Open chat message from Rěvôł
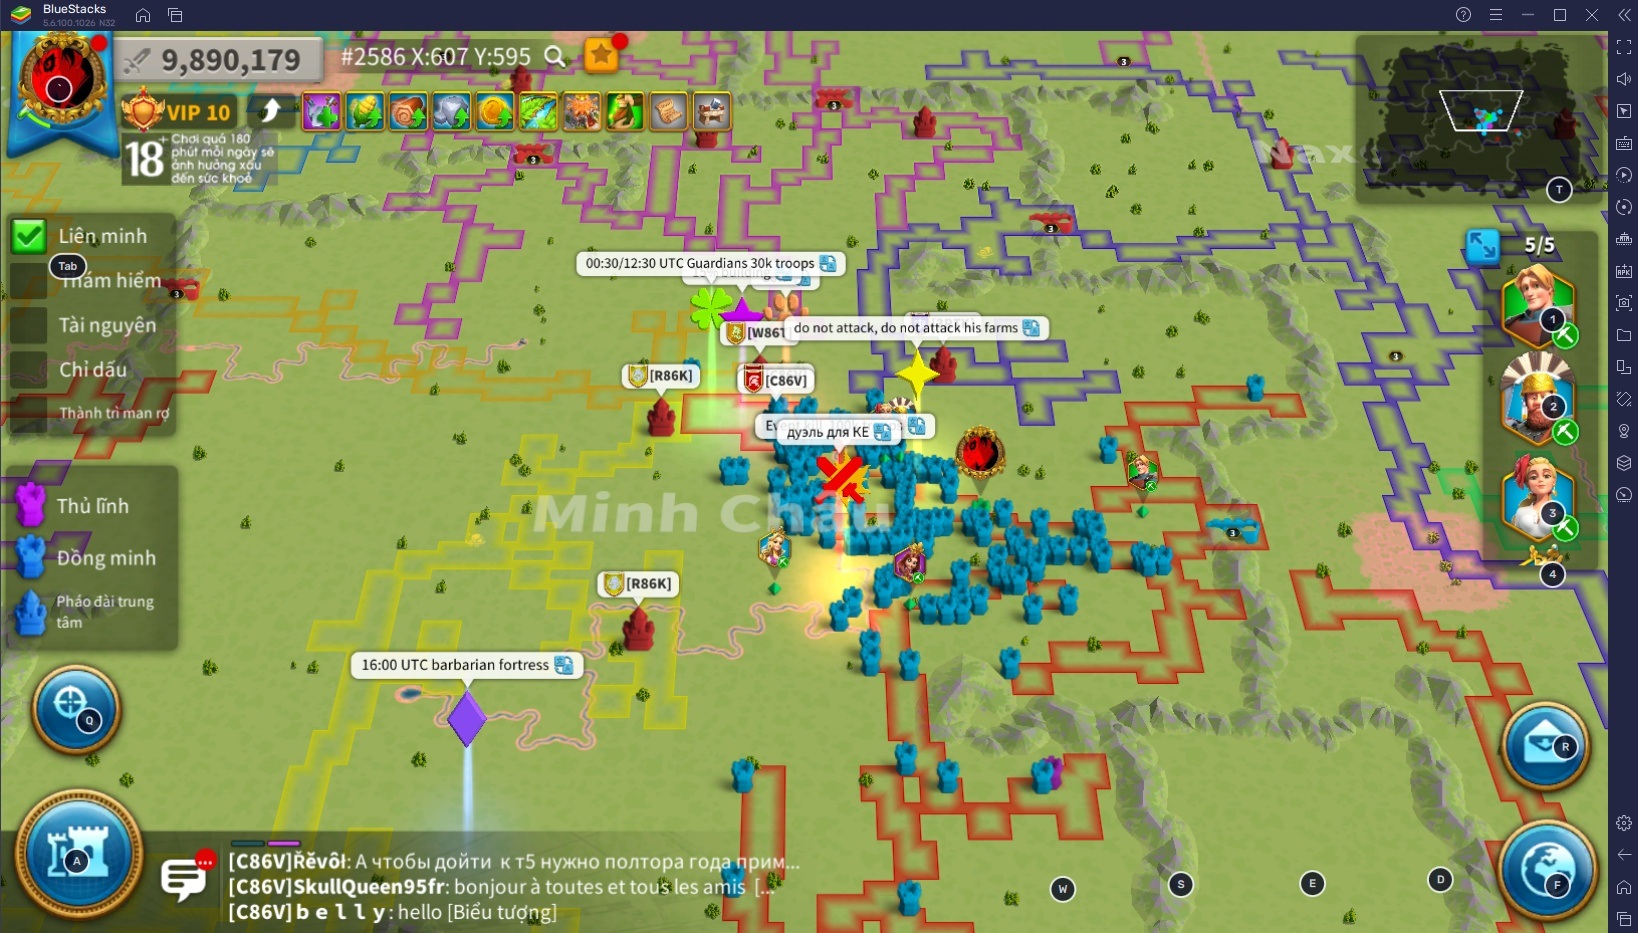The width and height of the screenshot is (1638, 933). point(514,861)
